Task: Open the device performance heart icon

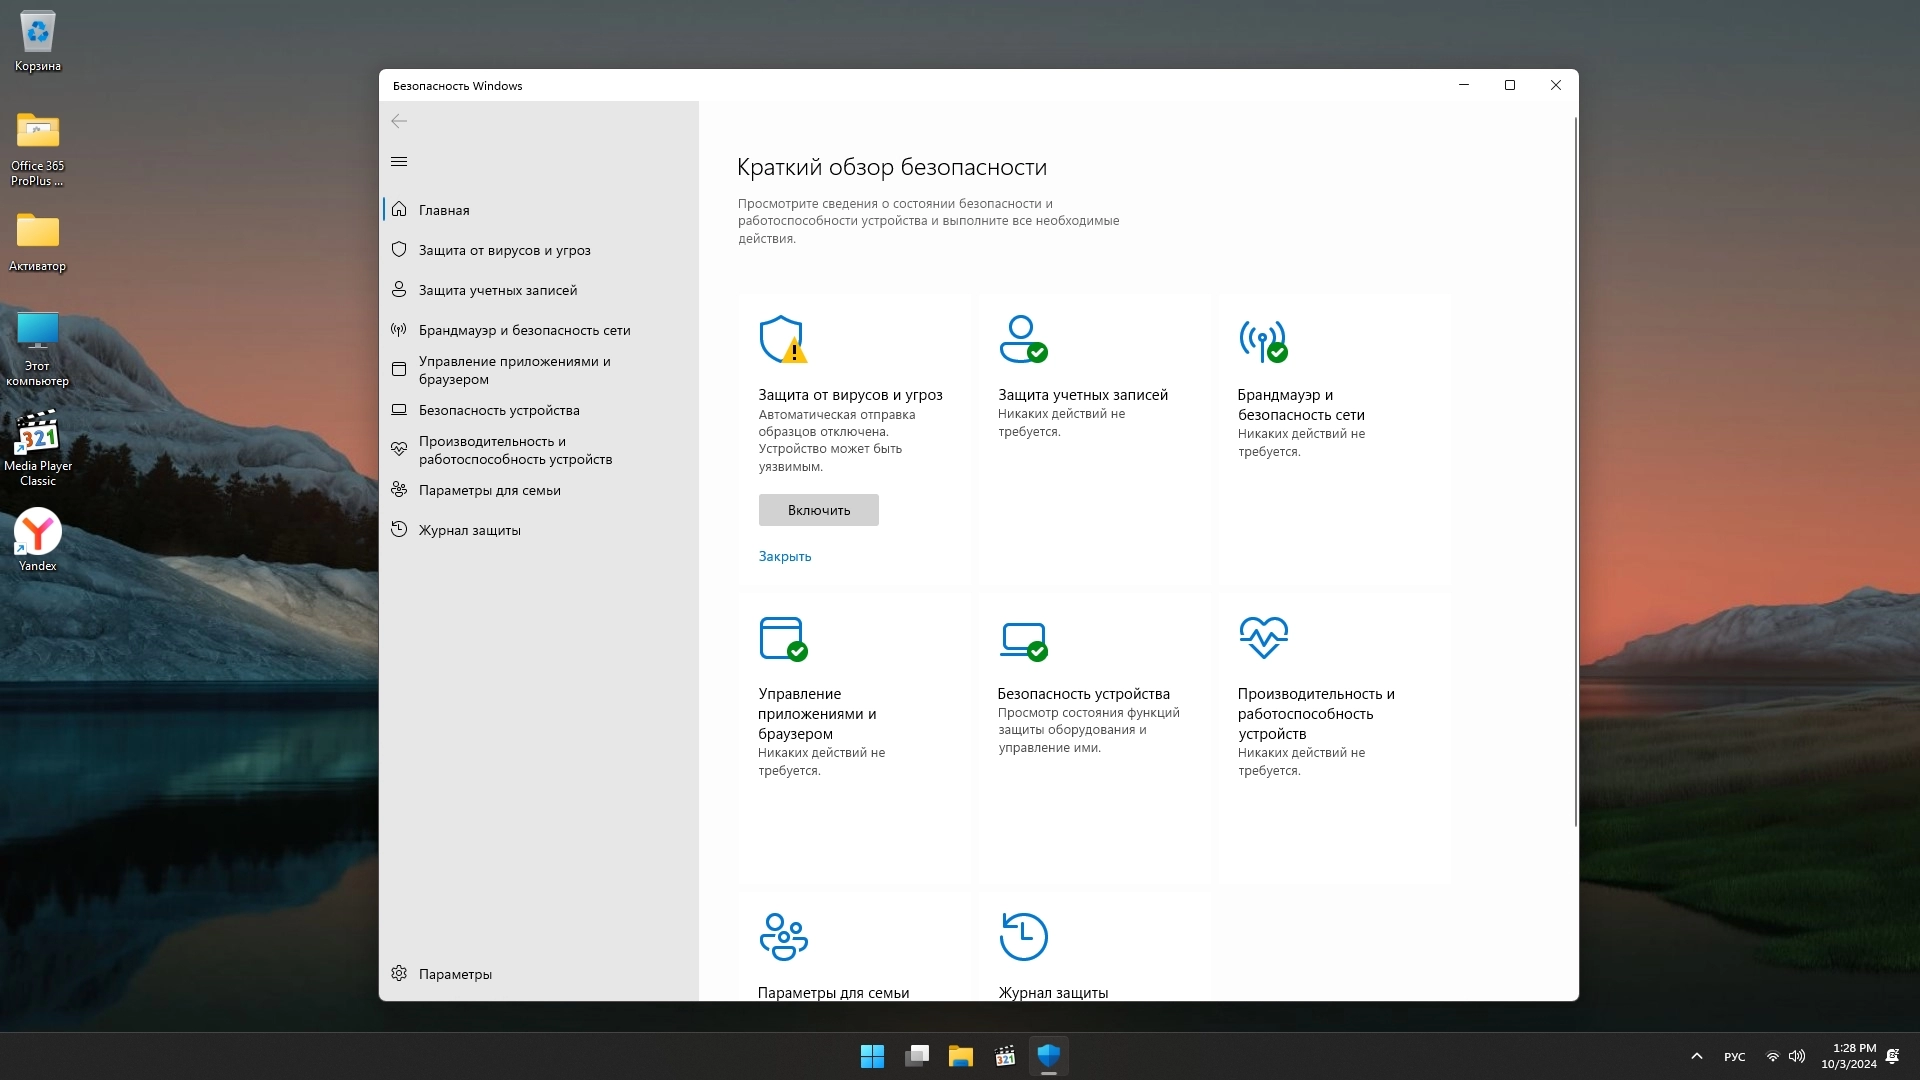Action: (1263, 637)
